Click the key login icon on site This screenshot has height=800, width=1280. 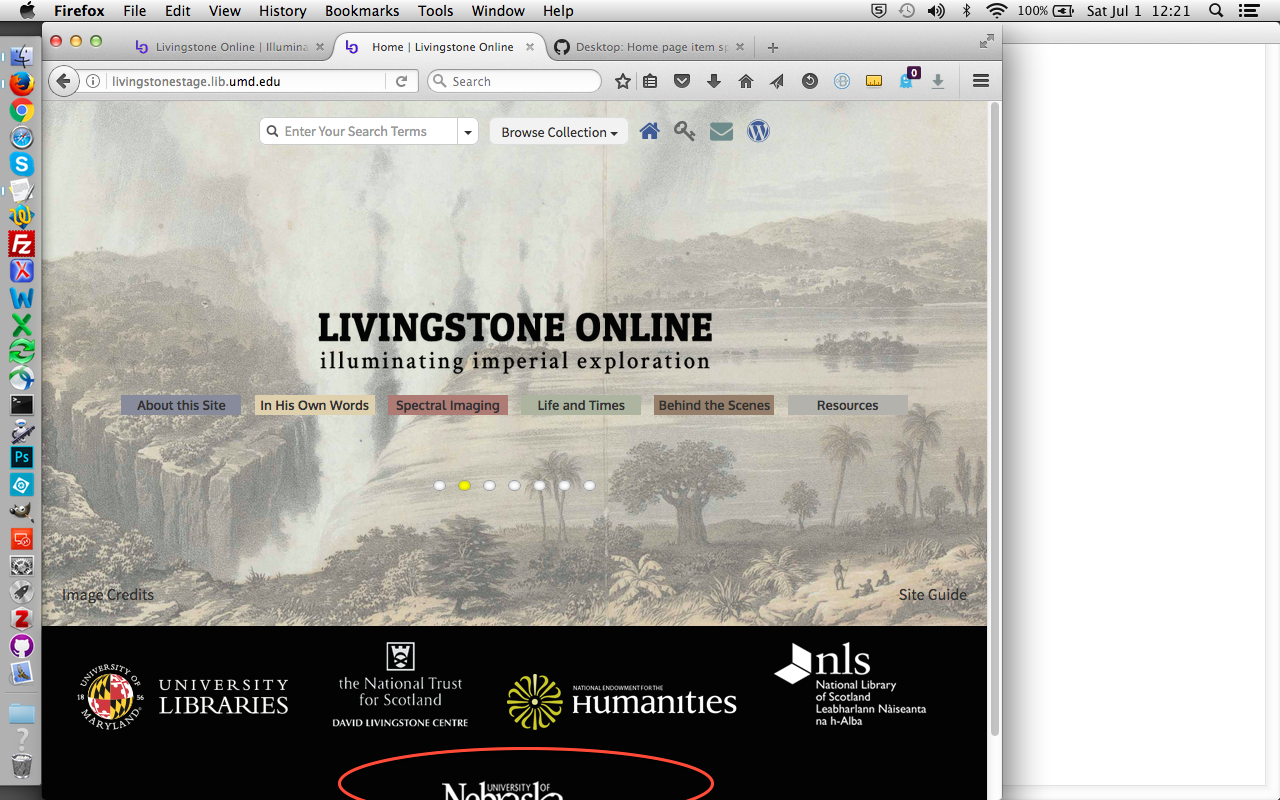click(x=685, y=131)
